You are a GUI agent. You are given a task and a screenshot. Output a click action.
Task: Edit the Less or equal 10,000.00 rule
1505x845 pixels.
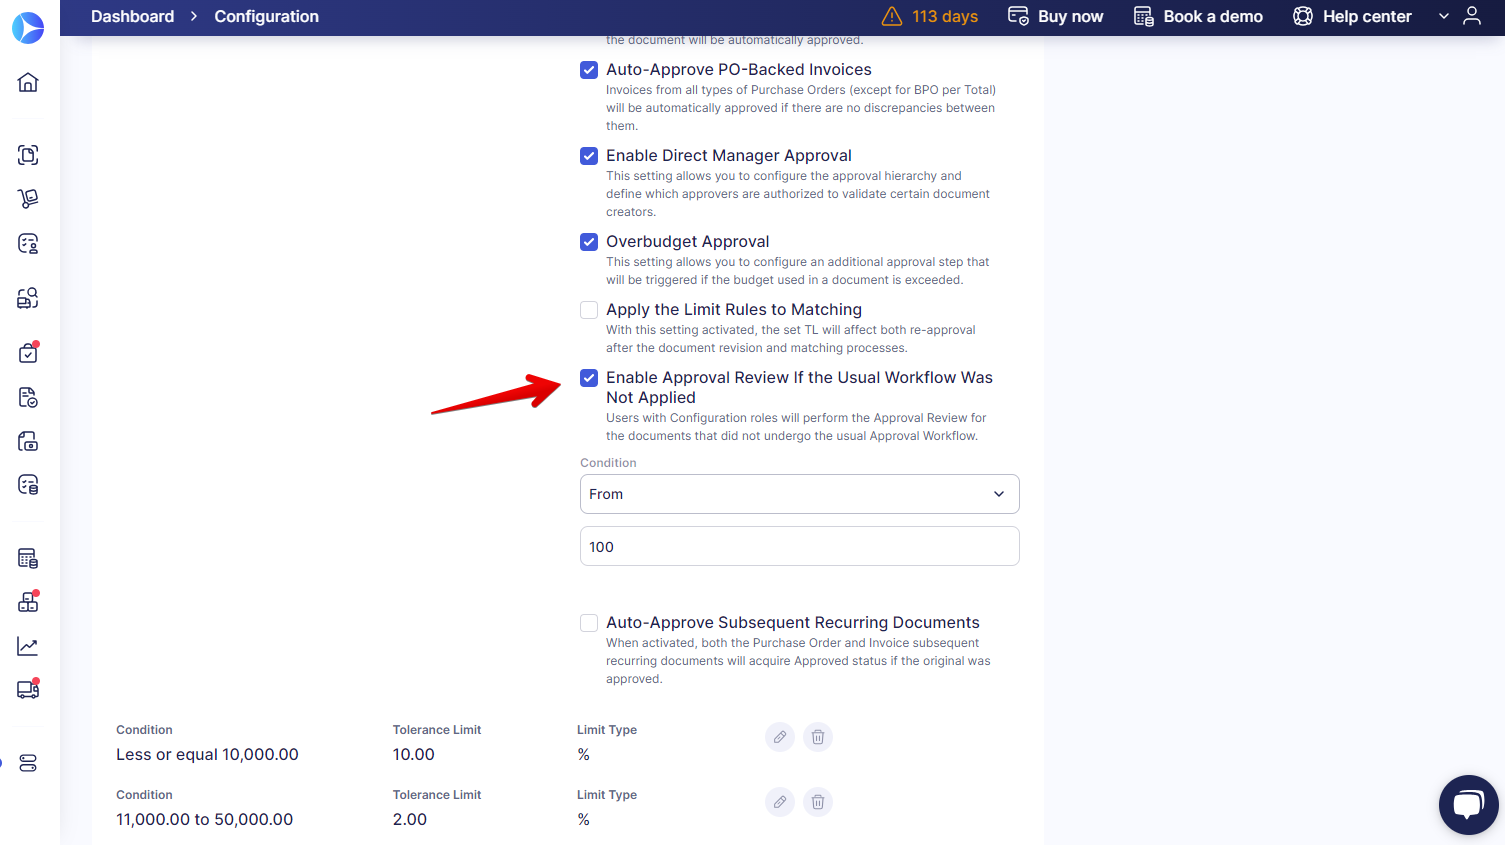pyautogui.click(x=780, y=737)
